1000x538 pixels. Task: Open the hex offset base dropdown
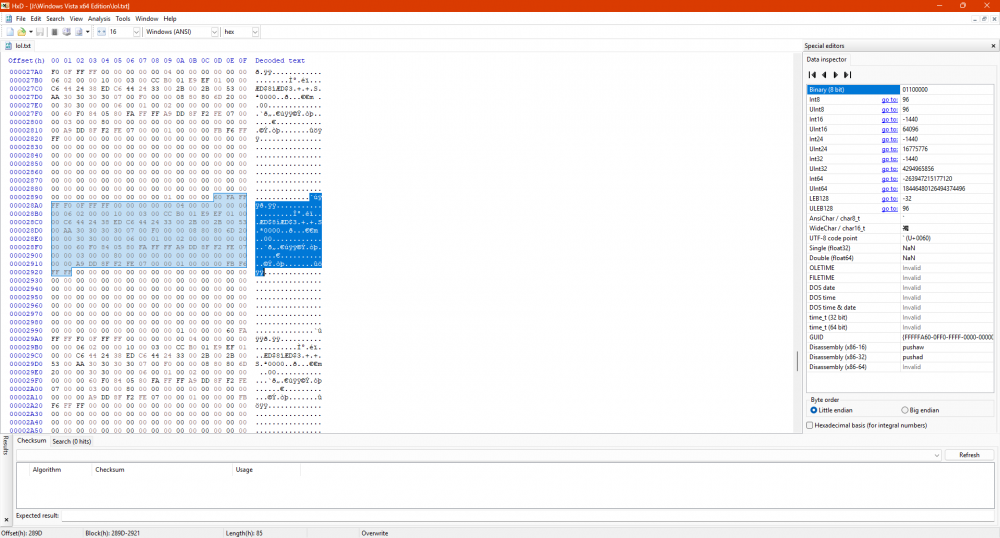coord(255,32)
